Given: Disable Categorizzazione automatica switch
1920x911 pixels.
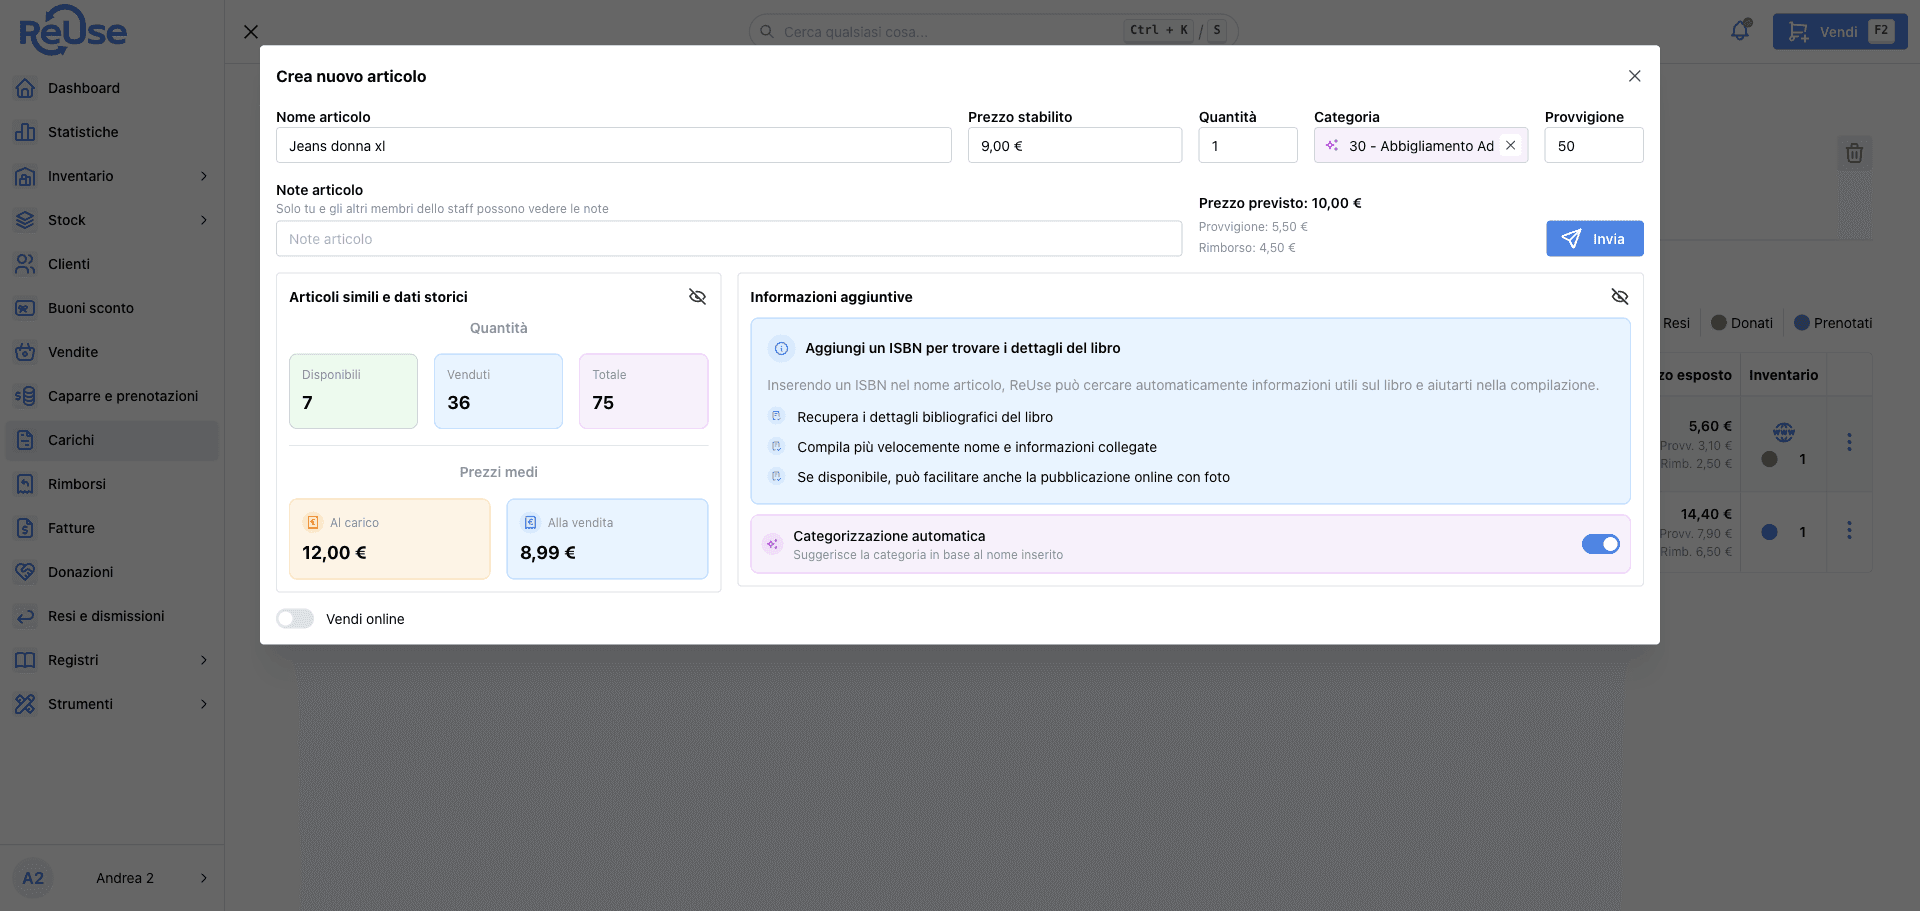Looking at the screenshot, I should click(x=1600, y=544).
